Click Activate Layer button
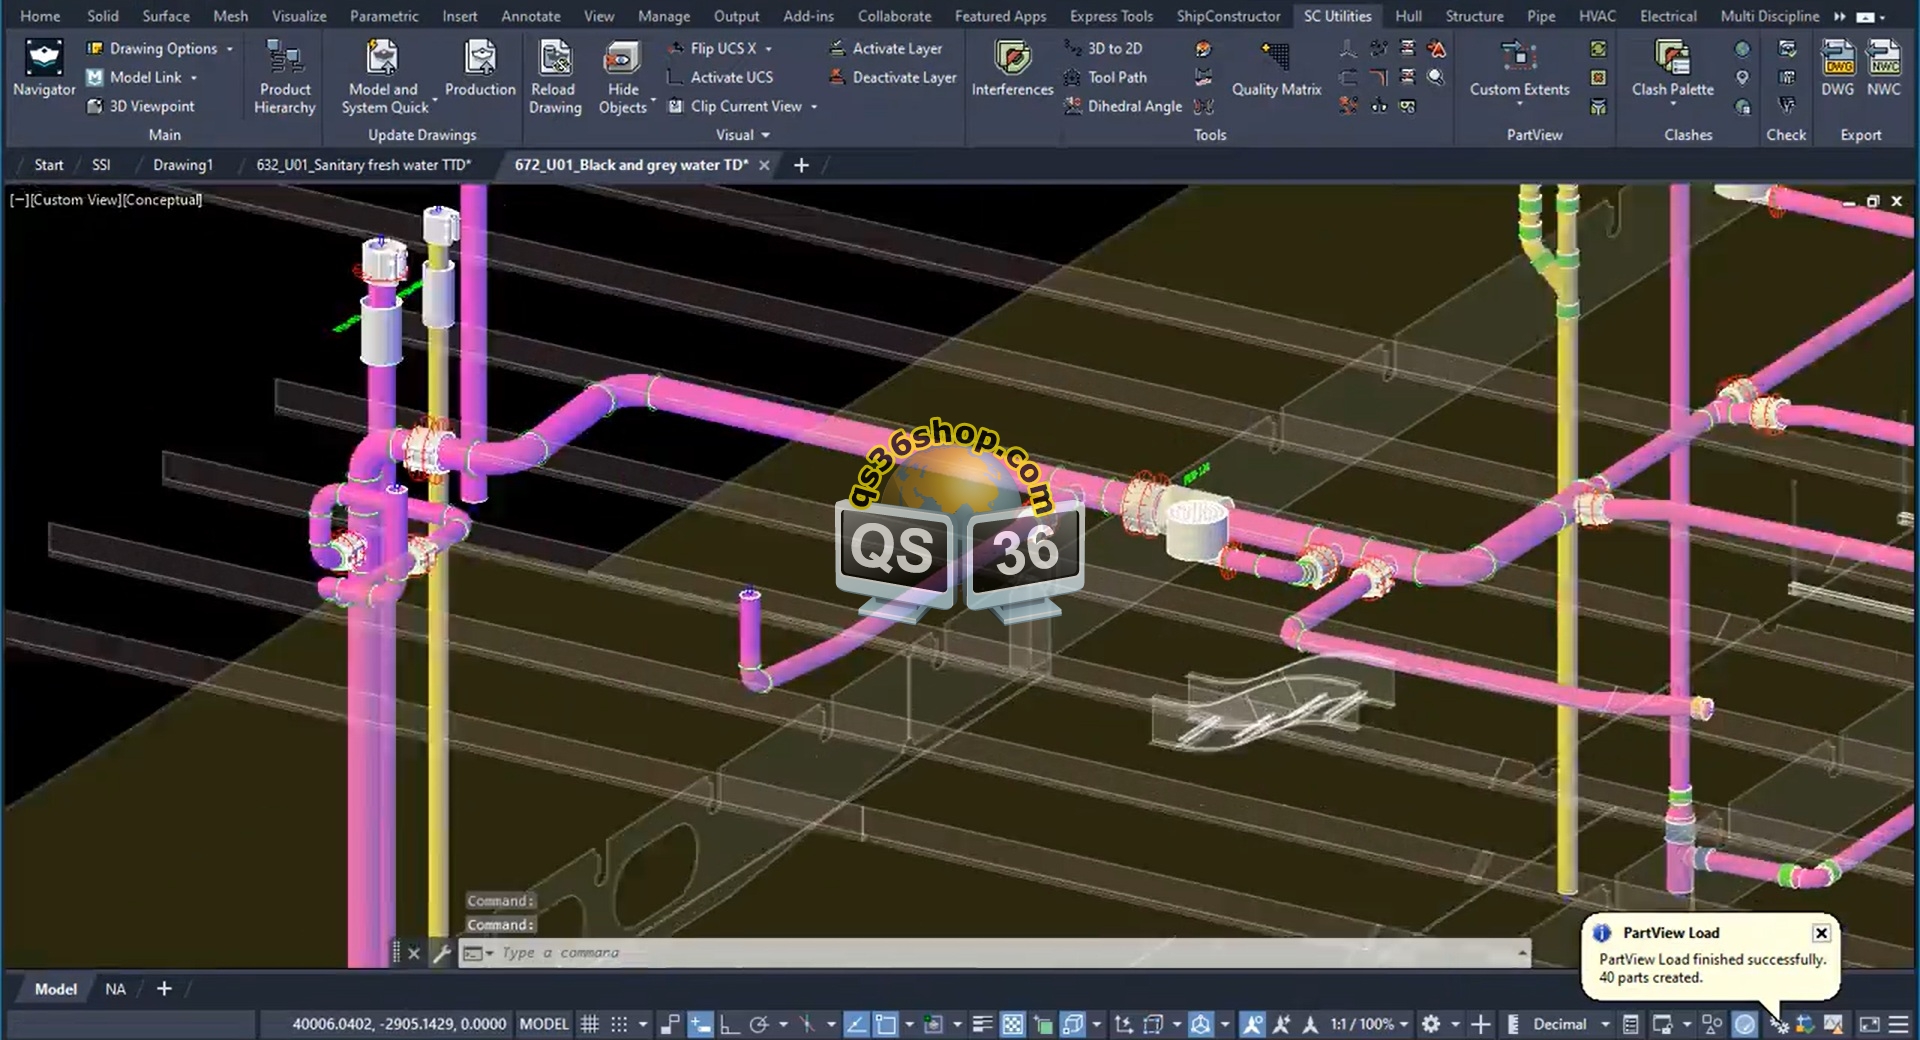1920x1040 pixels. click(886, 48)
